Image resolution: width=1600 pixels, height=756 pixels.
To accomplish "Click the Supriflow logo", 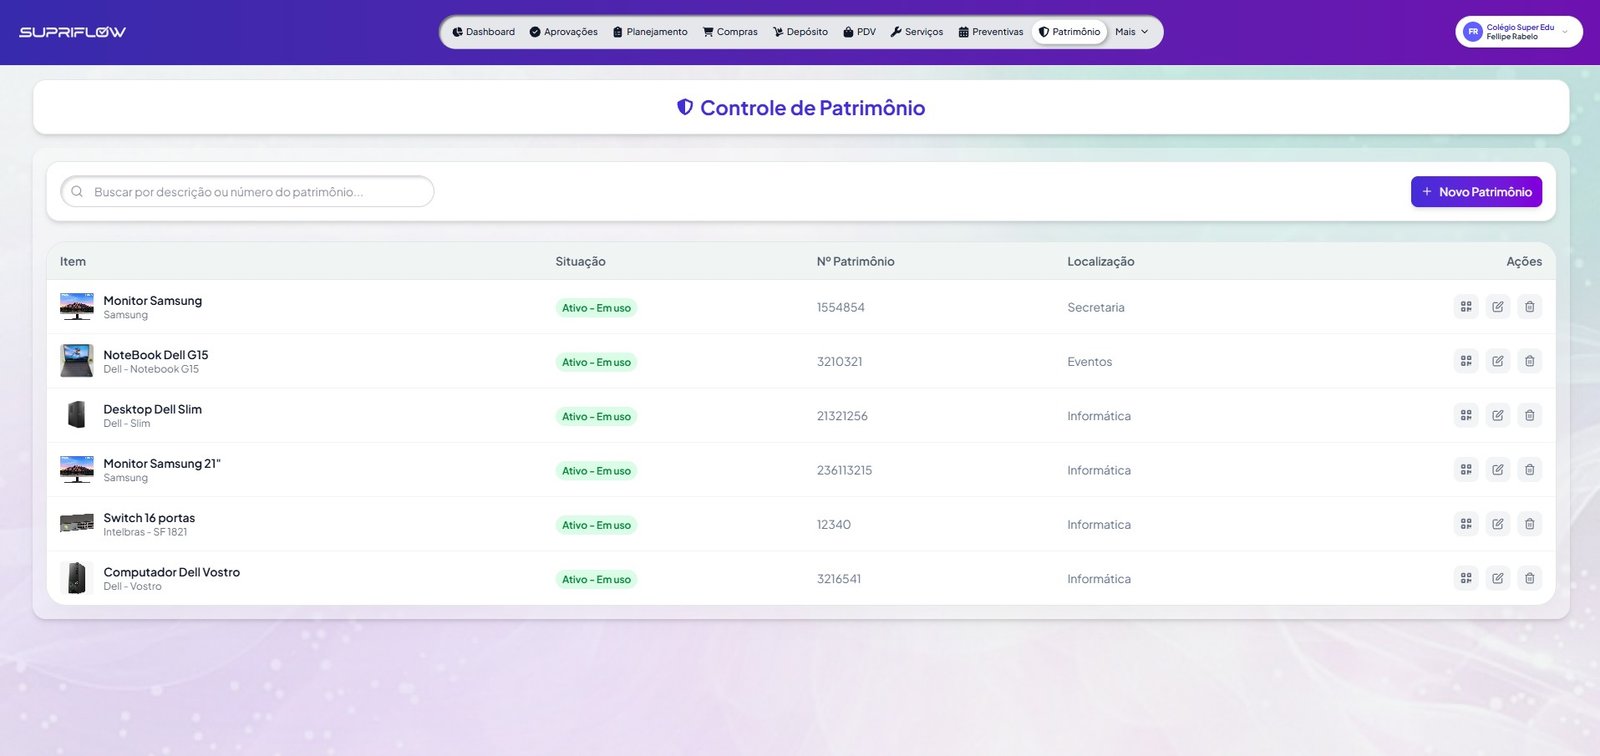I will click(x=73, y=32).
